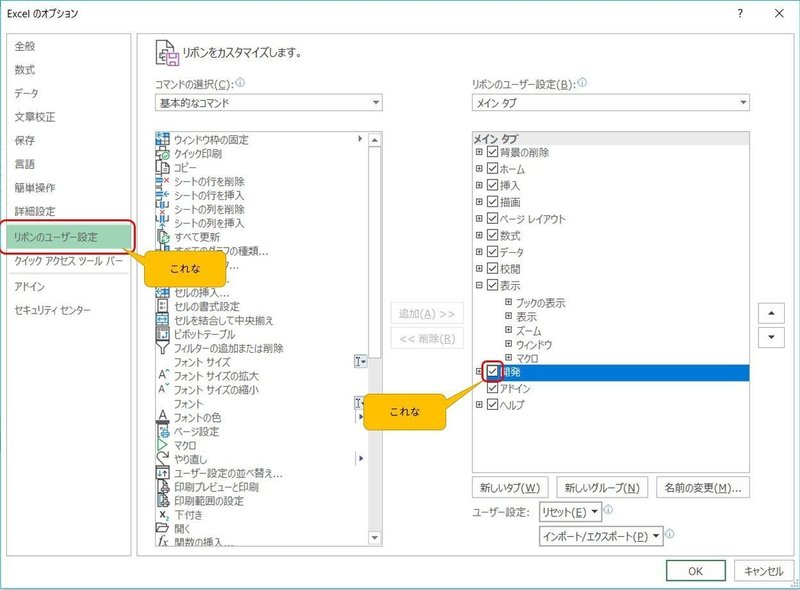Click the info icon beside リセット dropdown
Screen dimensions: 800x590
click(608, 509)
